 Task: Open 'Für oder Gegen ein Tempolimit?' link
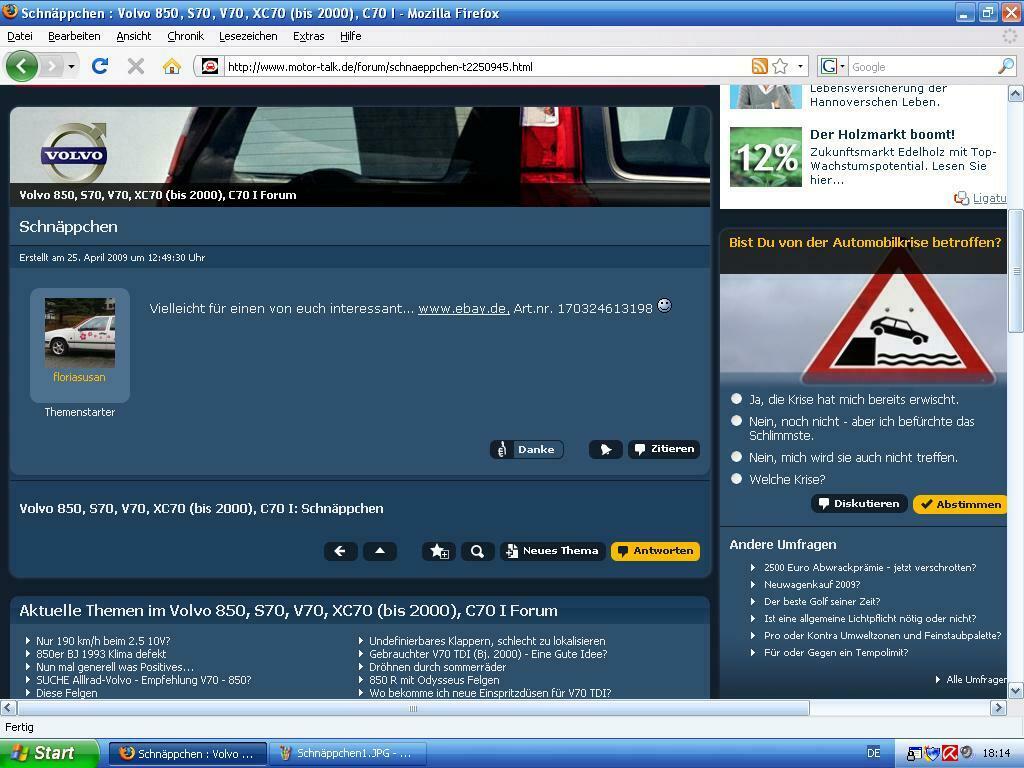point(836,652)
